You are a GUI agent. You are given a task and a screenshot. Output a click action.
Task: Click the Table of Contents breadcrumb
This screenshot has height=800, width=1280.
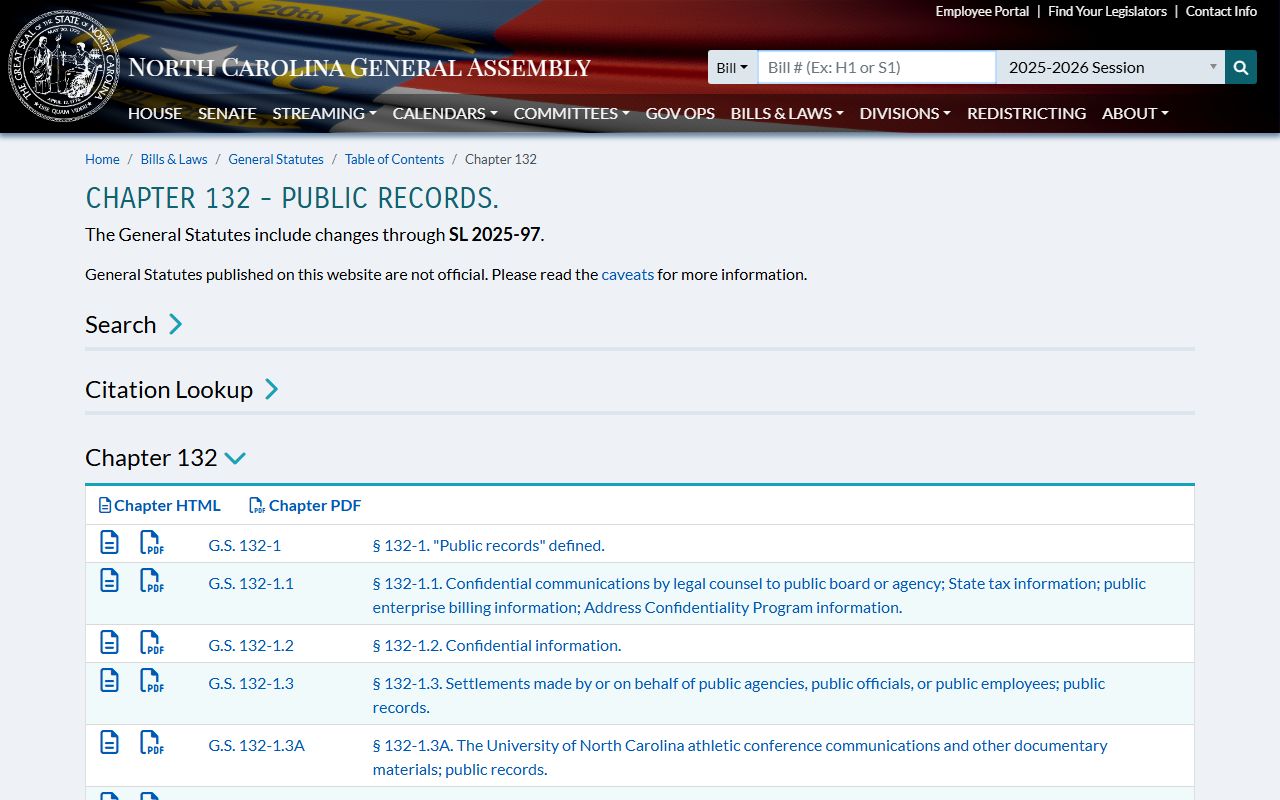(394, 159)
